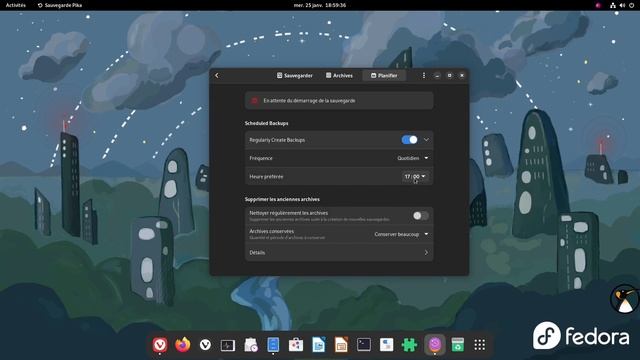Open Activités overview in top bar
This screenshot has height=360, width=640.
tap(16, 5)
